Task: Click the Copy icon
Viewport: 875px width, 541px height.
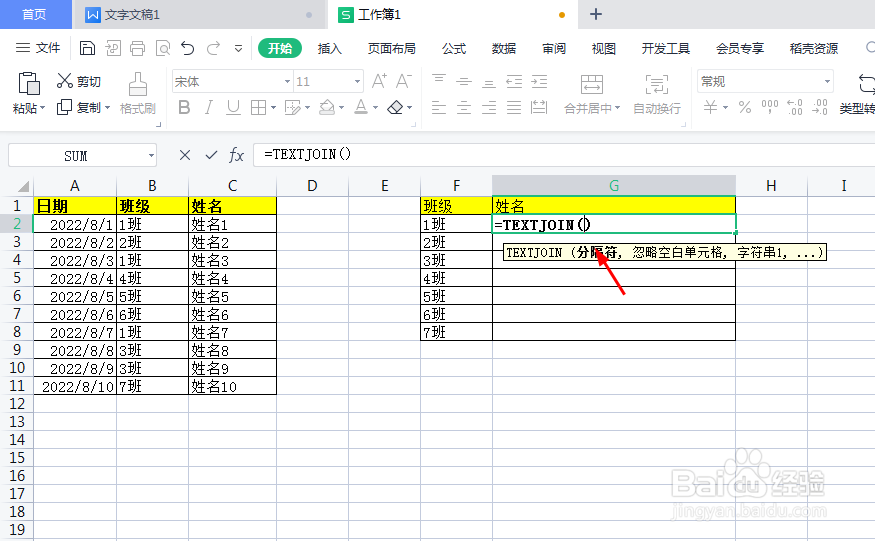Action: 65,107
